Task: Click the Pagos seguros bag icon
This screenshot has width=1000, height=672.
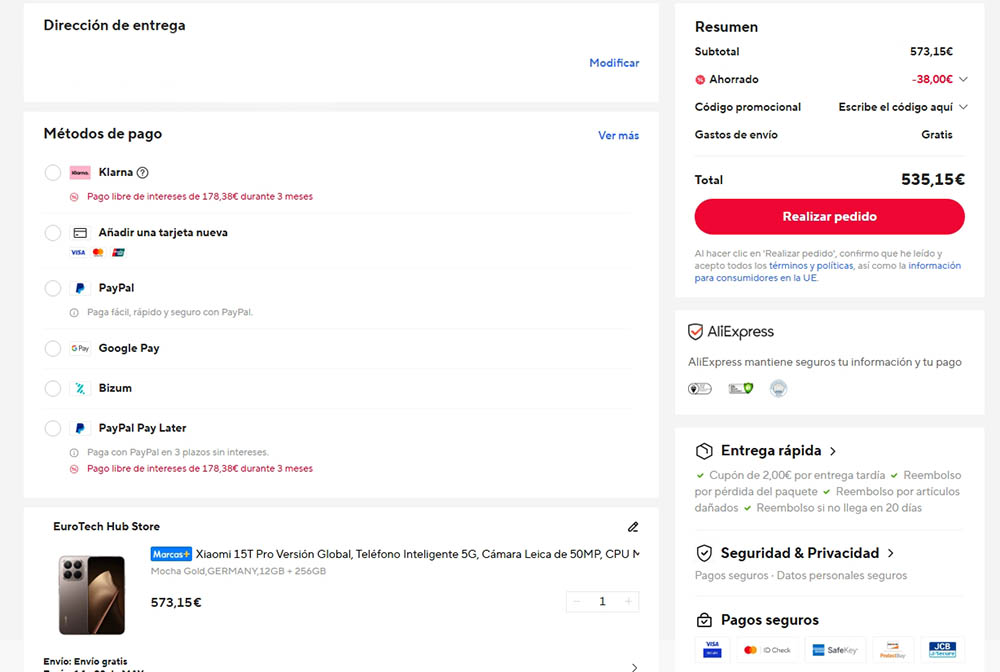Action: pos(704,620)
